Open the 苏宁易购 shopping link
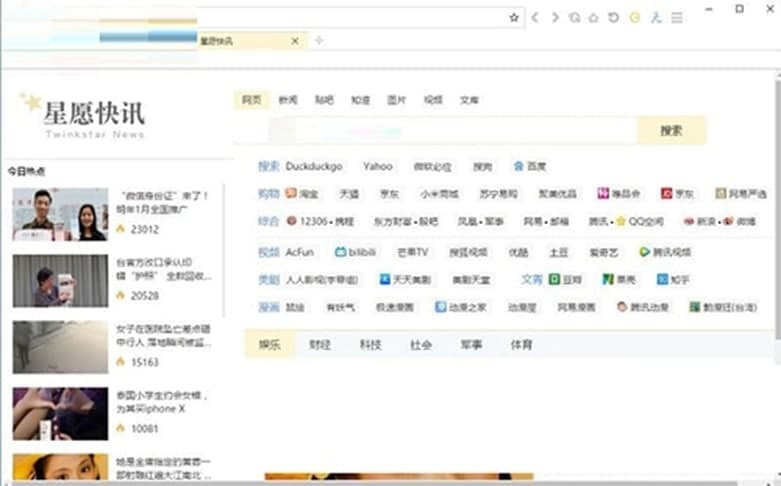781x486 pixels. (499, 193)
